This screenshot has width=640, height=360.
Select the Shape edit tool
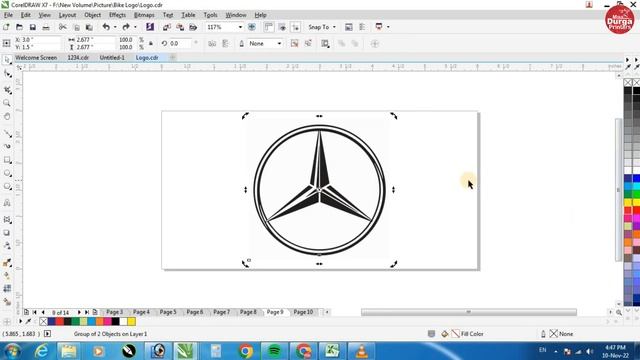point(7,74)
